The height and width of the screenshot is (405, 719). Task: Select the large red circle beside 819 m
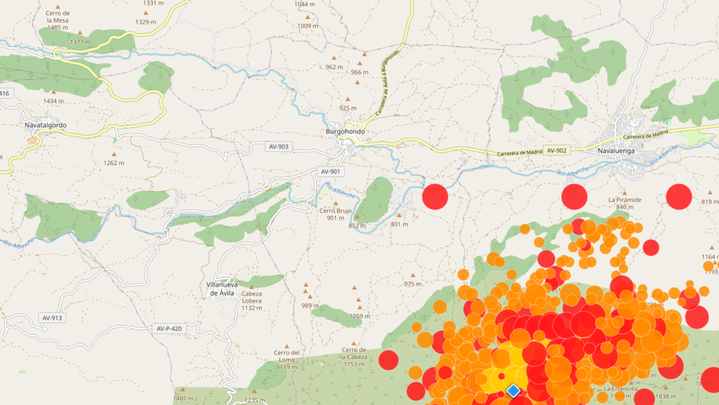pos(679,197)
